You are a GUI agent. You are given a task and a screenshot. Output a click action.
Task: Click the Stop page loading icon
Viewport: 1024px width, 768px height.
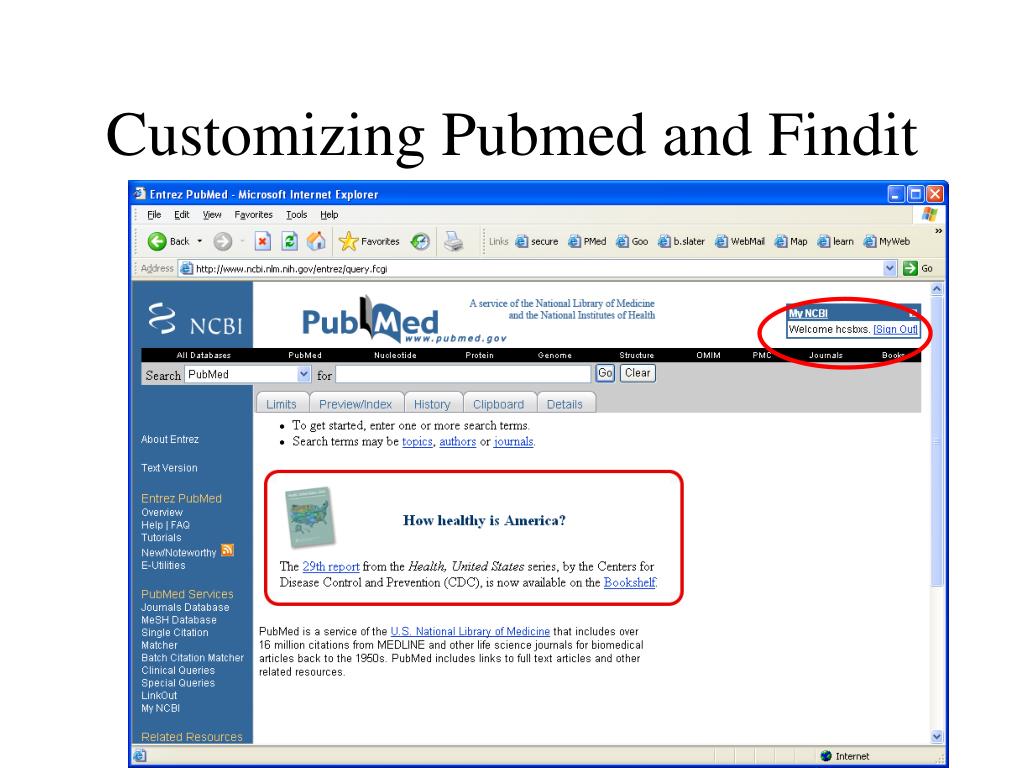coord(263,242)
